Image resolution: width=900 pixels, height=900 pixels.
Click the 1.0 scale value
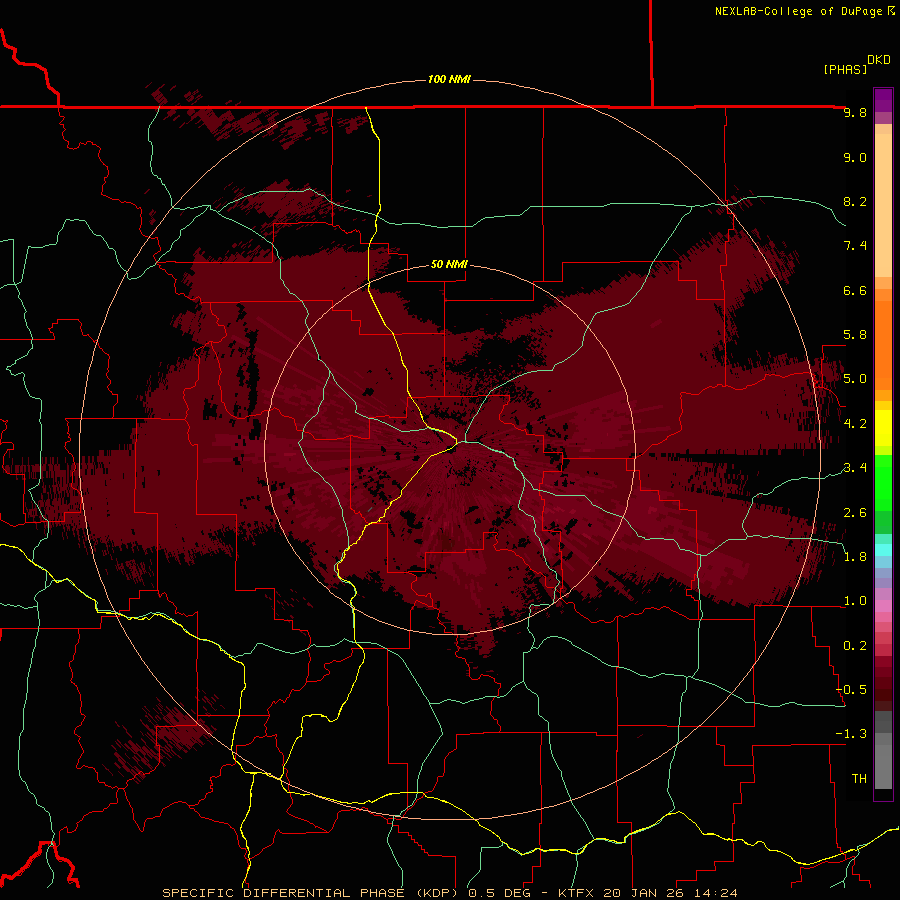click(855, 601)
